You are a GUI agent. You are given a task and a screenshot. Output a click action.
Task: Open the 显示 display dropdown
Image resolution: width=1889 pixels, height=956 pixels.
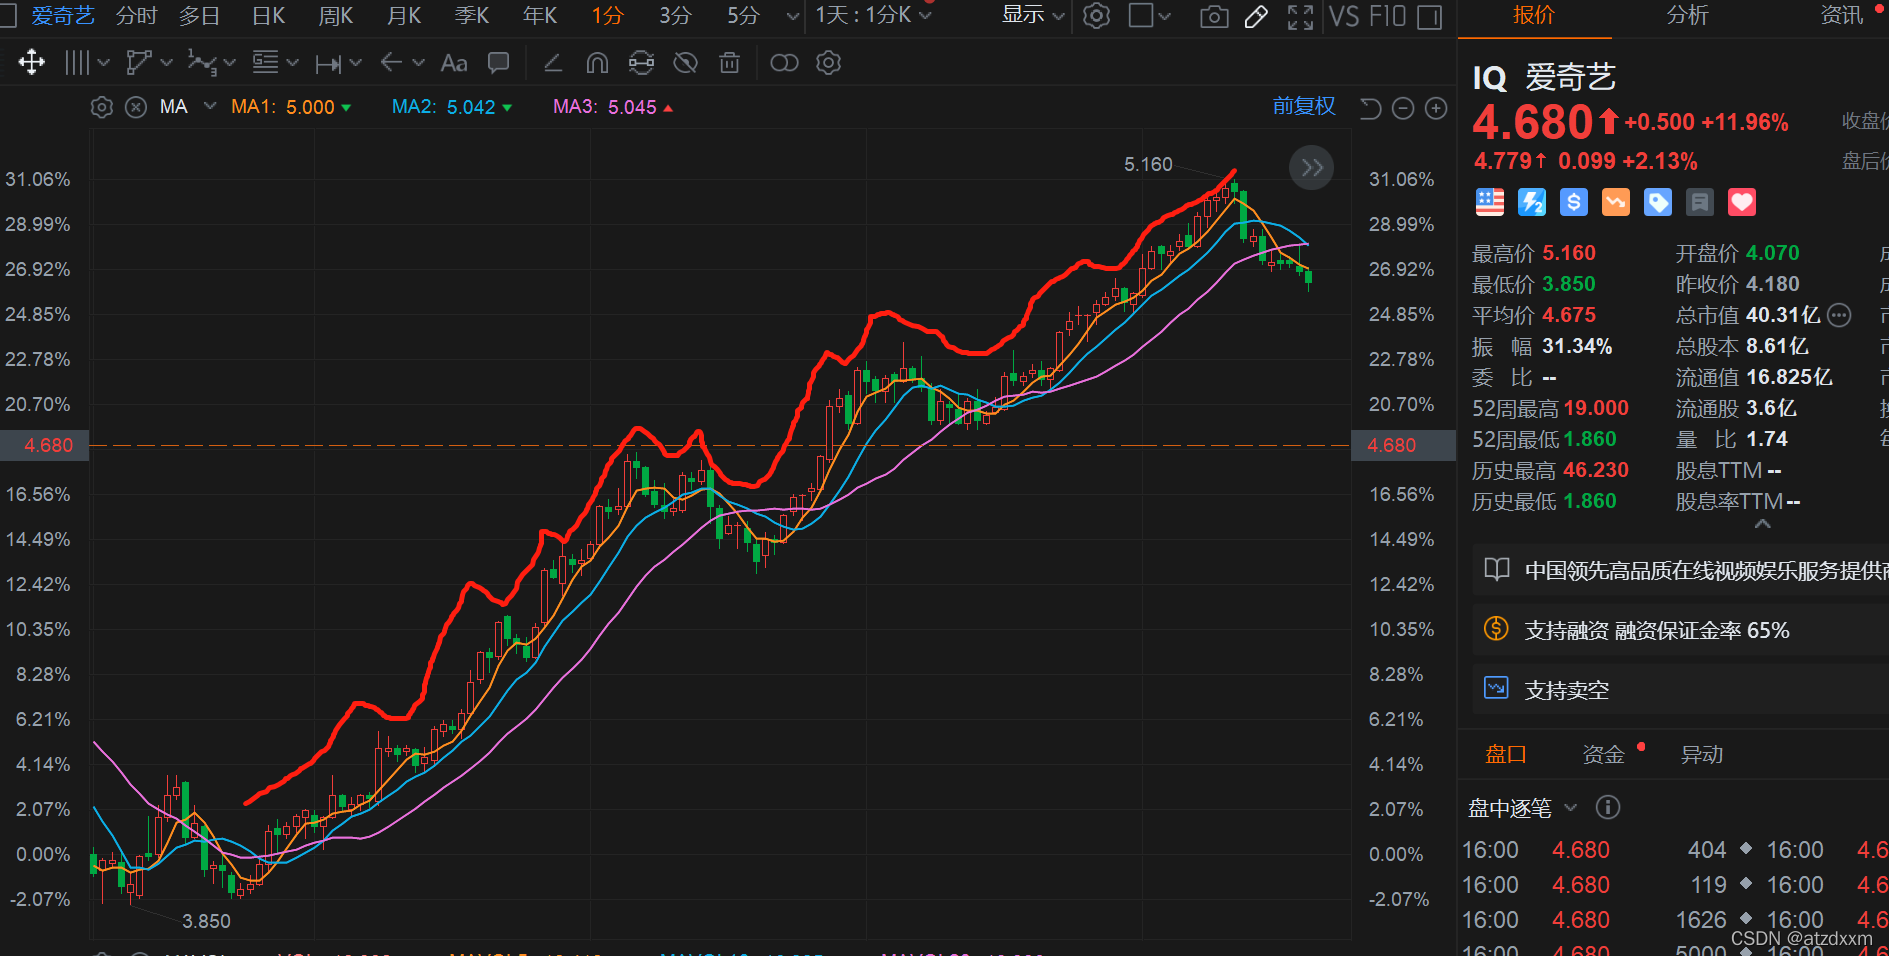tap(1033, 15)
